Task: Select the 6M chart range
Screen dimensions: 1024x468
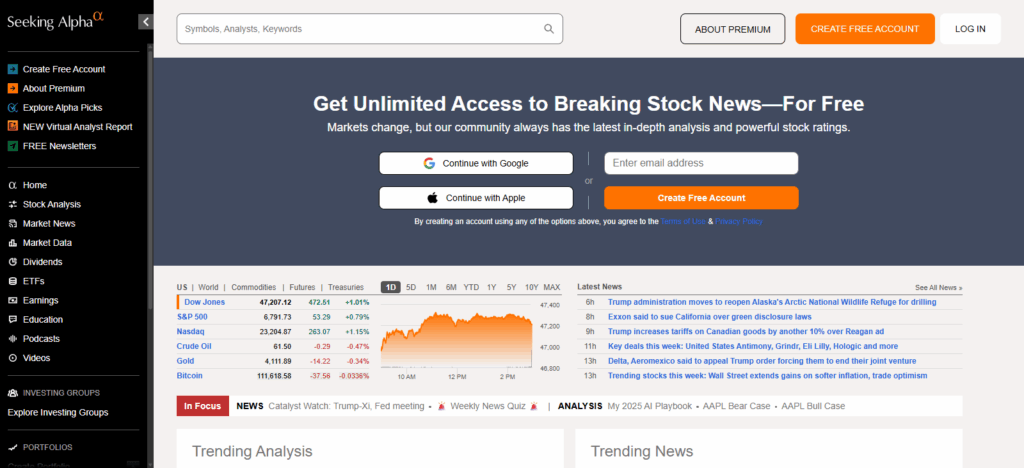Action: coord(451,287)
